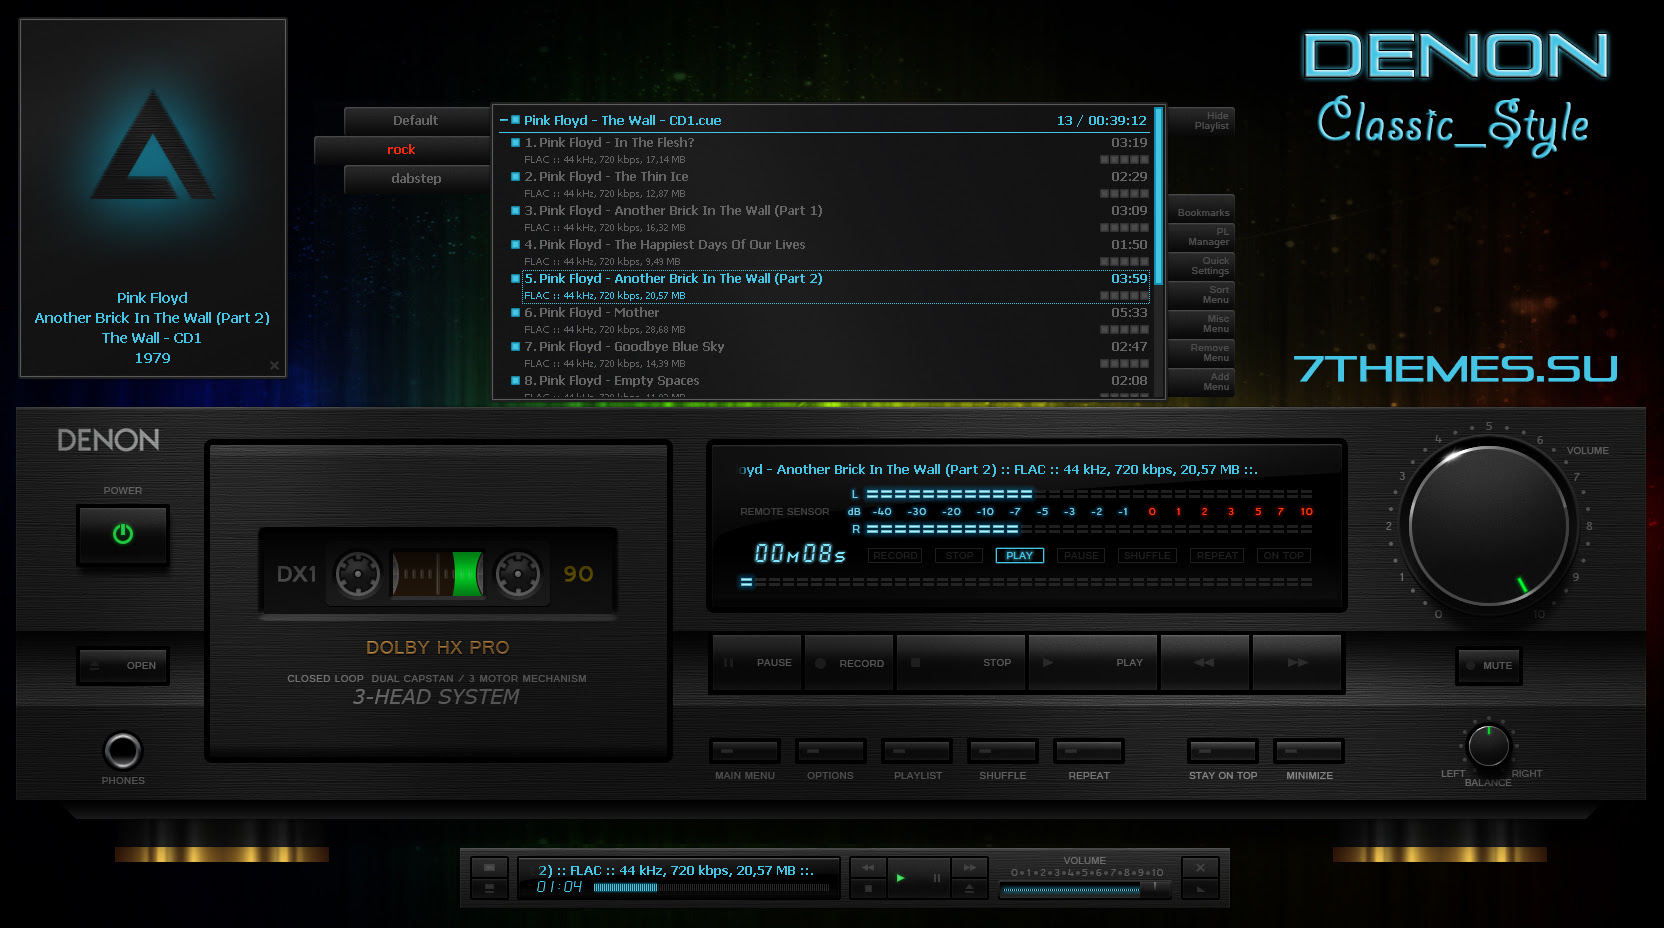Viewport: 1664px width, 928px height.
Task: Select the Default playlist tab
Action: pos(416,120)
